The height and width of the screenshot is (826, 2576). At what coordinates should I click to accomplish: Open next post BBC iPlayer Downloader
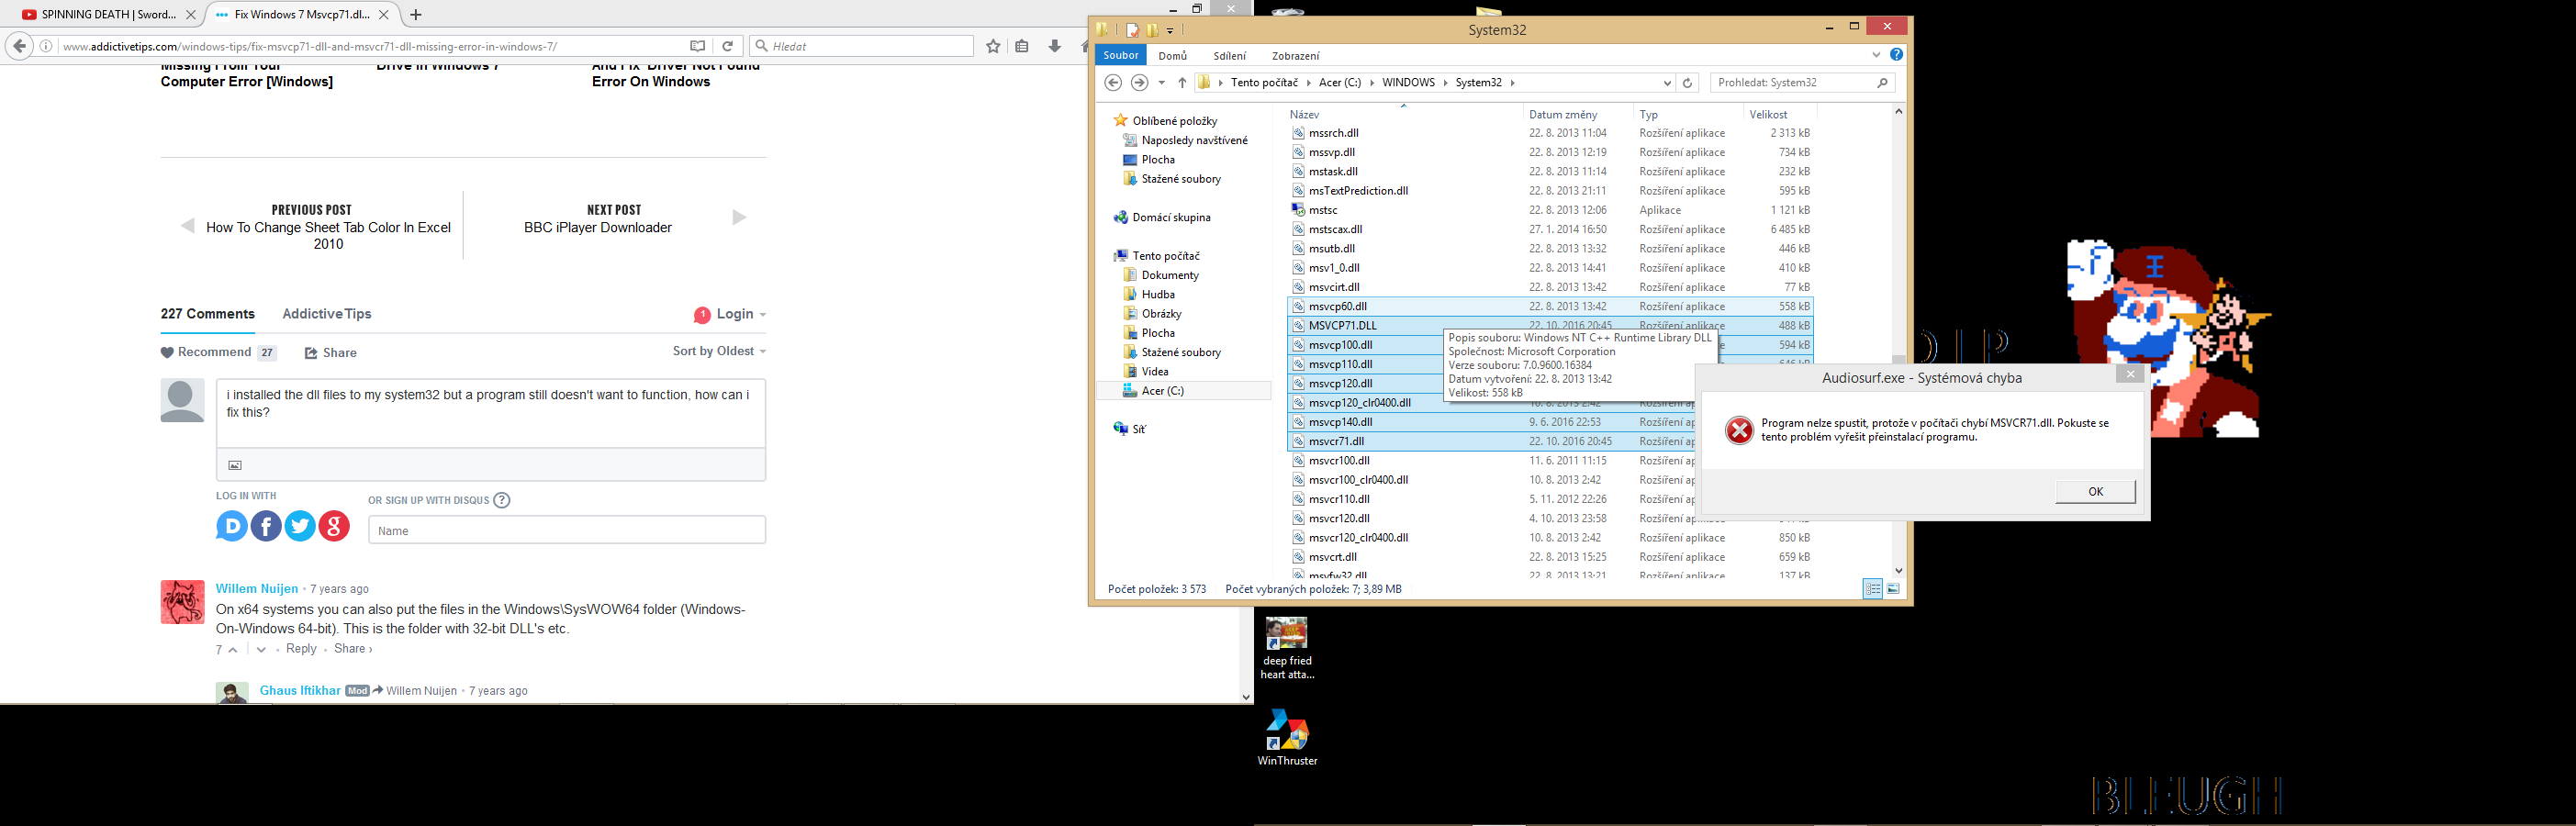click(x=598, y=227)
